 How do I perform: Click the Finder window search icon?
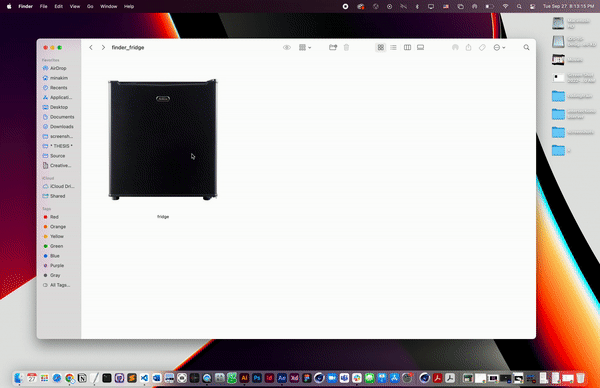tap(527, 47)
